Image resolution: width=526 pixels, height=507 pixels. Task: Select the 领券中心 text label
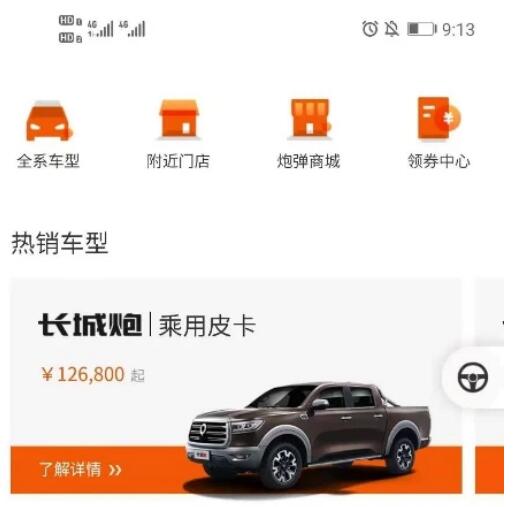[439, 161]
